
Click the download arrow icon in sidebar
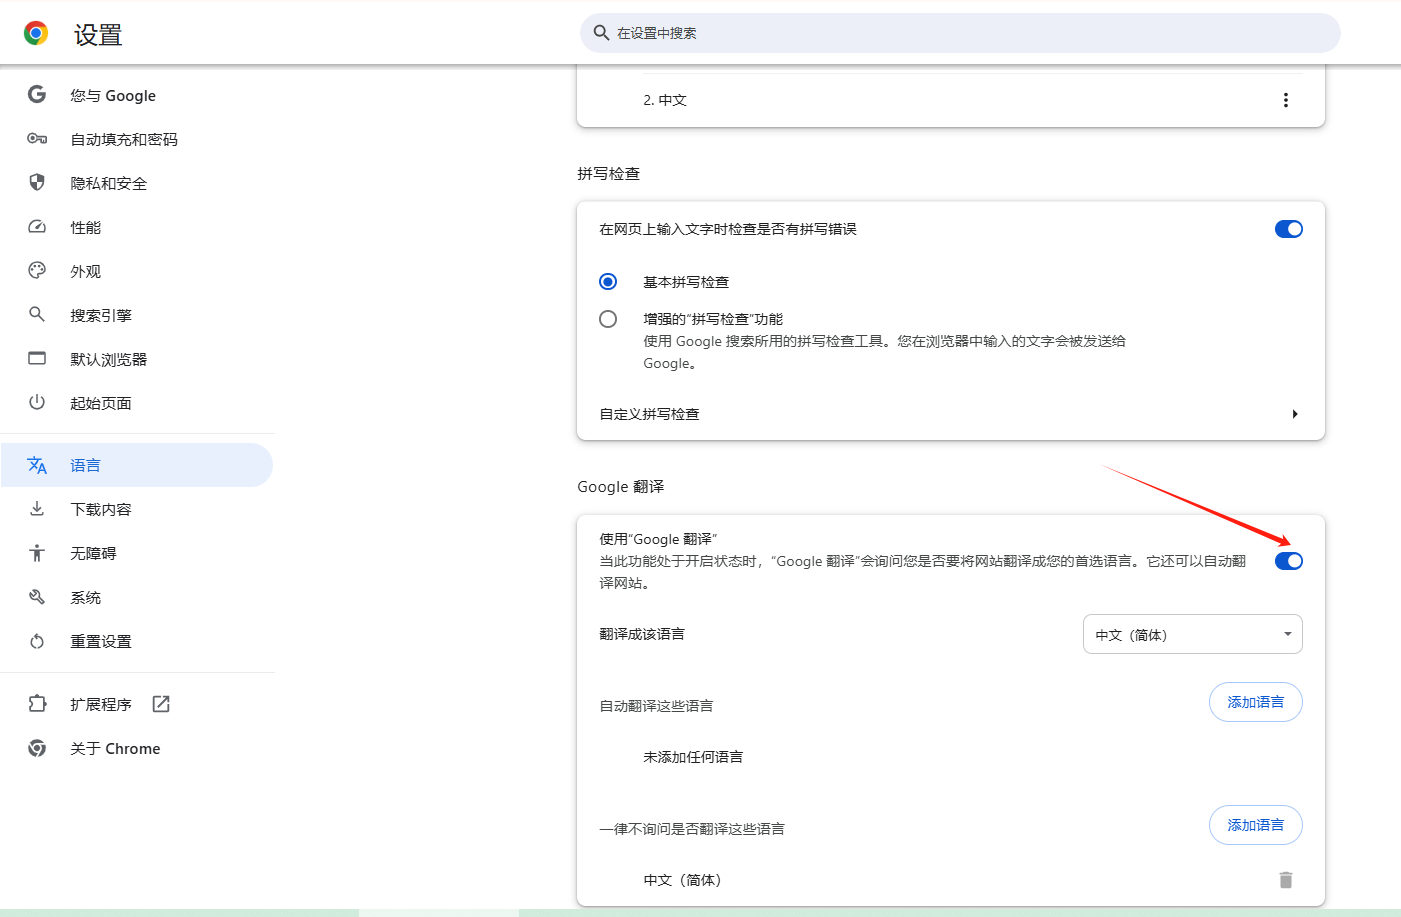click(x=37, y=508)
